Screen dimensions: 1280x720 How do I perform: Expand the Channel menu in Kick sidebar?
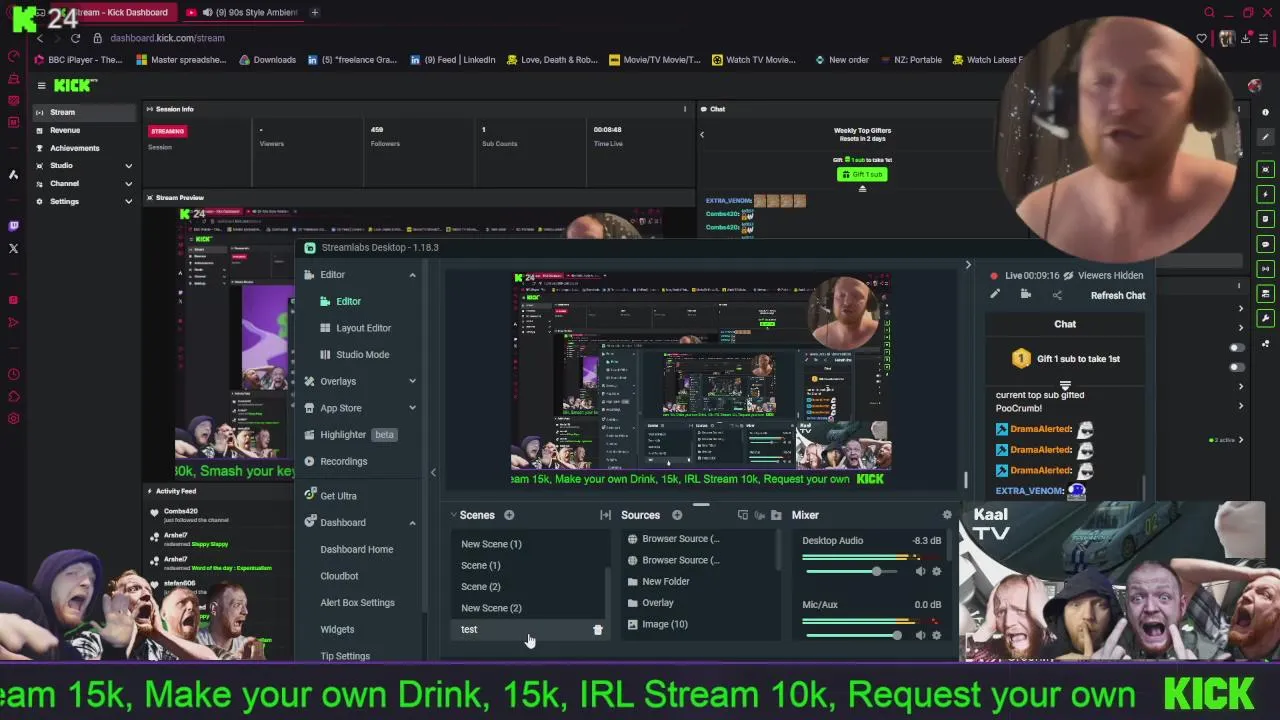click(x=128, y=183)
